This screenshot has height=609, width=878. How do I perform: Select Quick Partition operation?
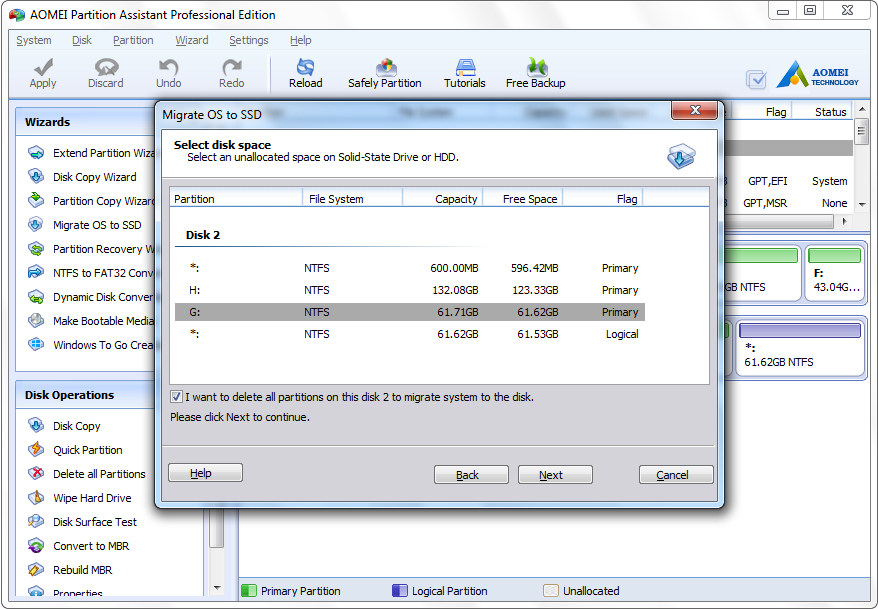tap(76, 450)
